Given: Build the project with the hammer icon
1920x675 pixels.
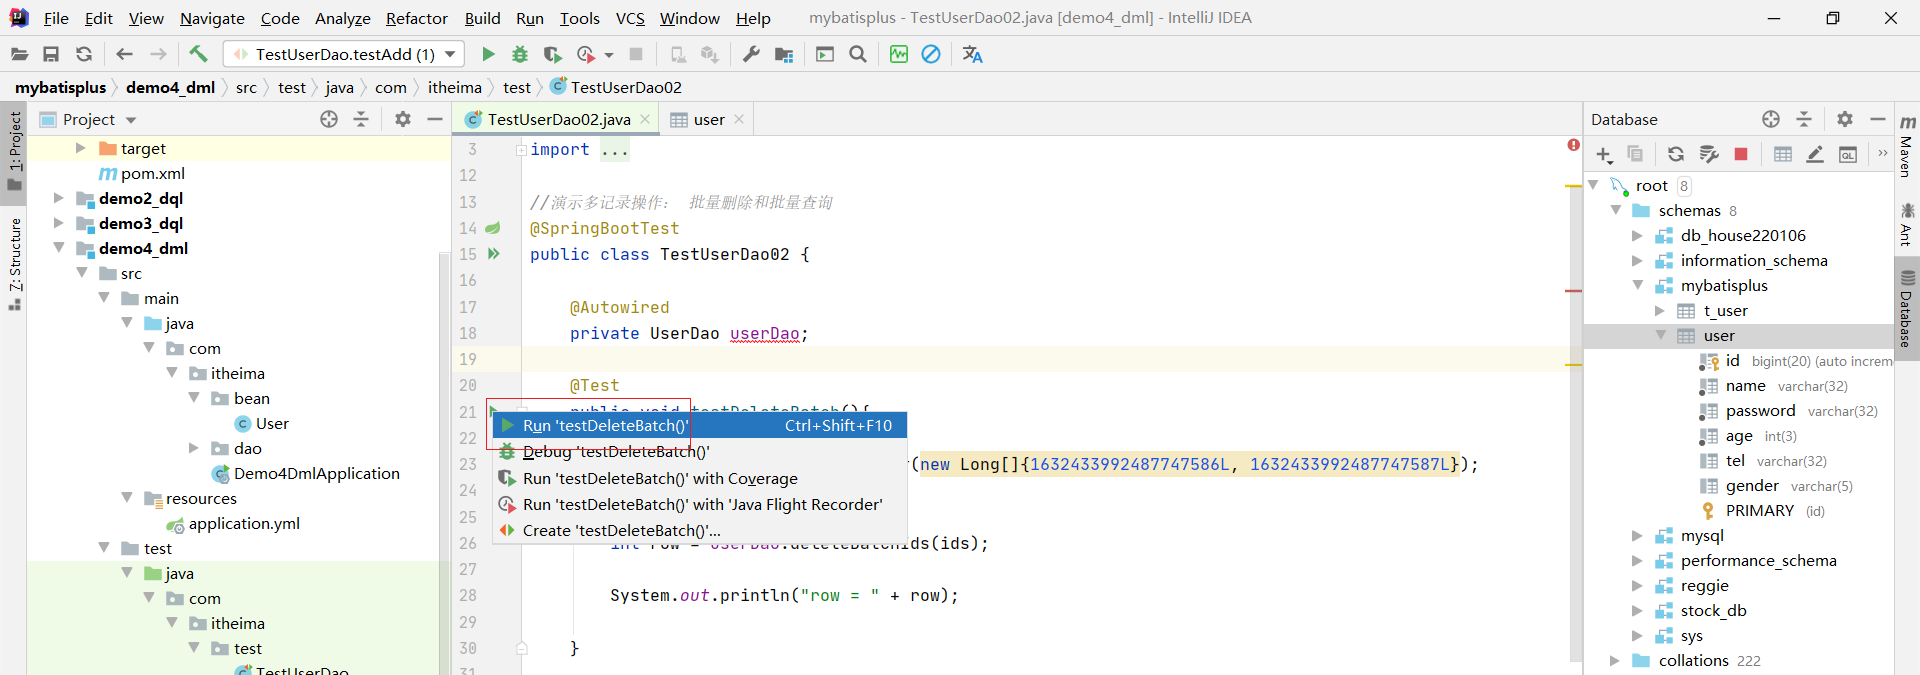Looking at the screenshot, I should [x=198, y=54].
